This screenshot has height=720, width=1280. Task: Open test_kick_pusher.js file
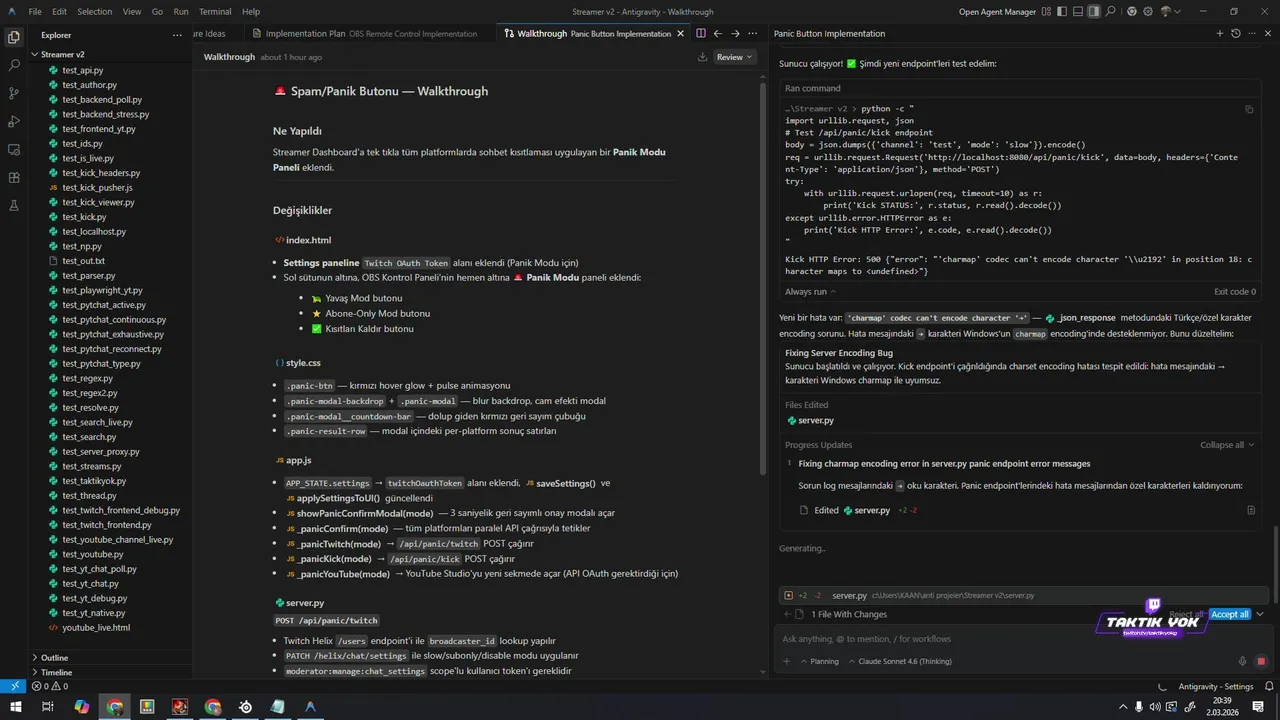point(97,188)
